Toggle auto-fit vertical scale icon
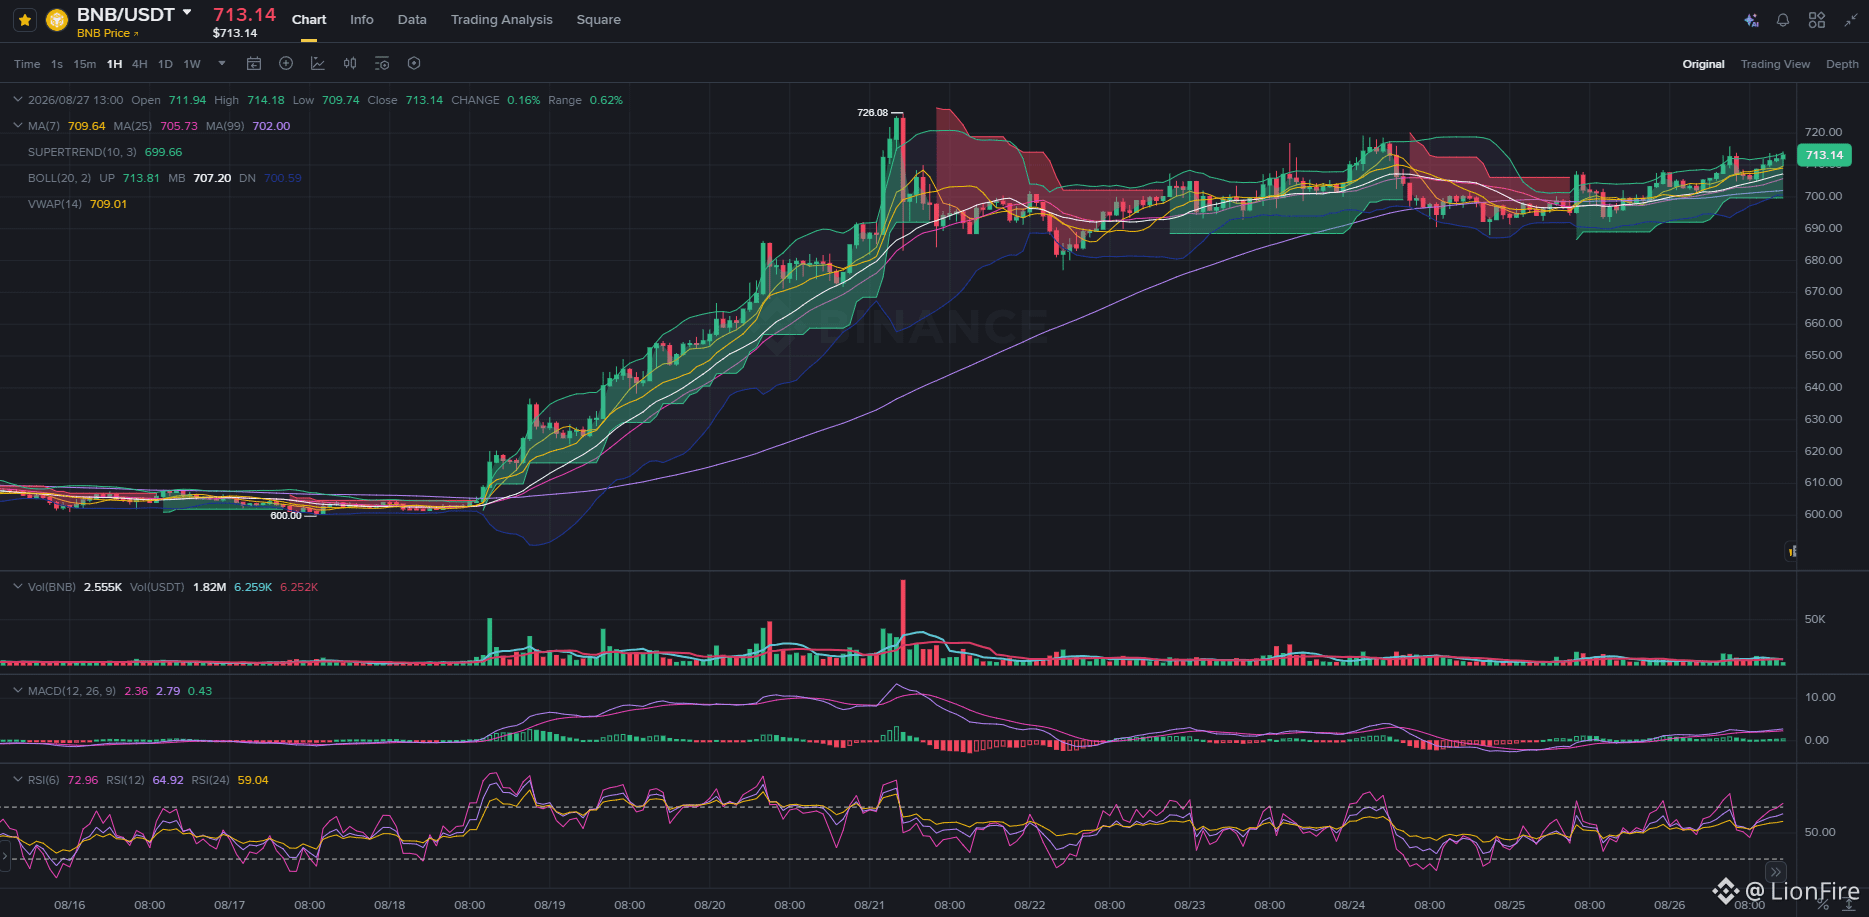 tap(1849, 905)
